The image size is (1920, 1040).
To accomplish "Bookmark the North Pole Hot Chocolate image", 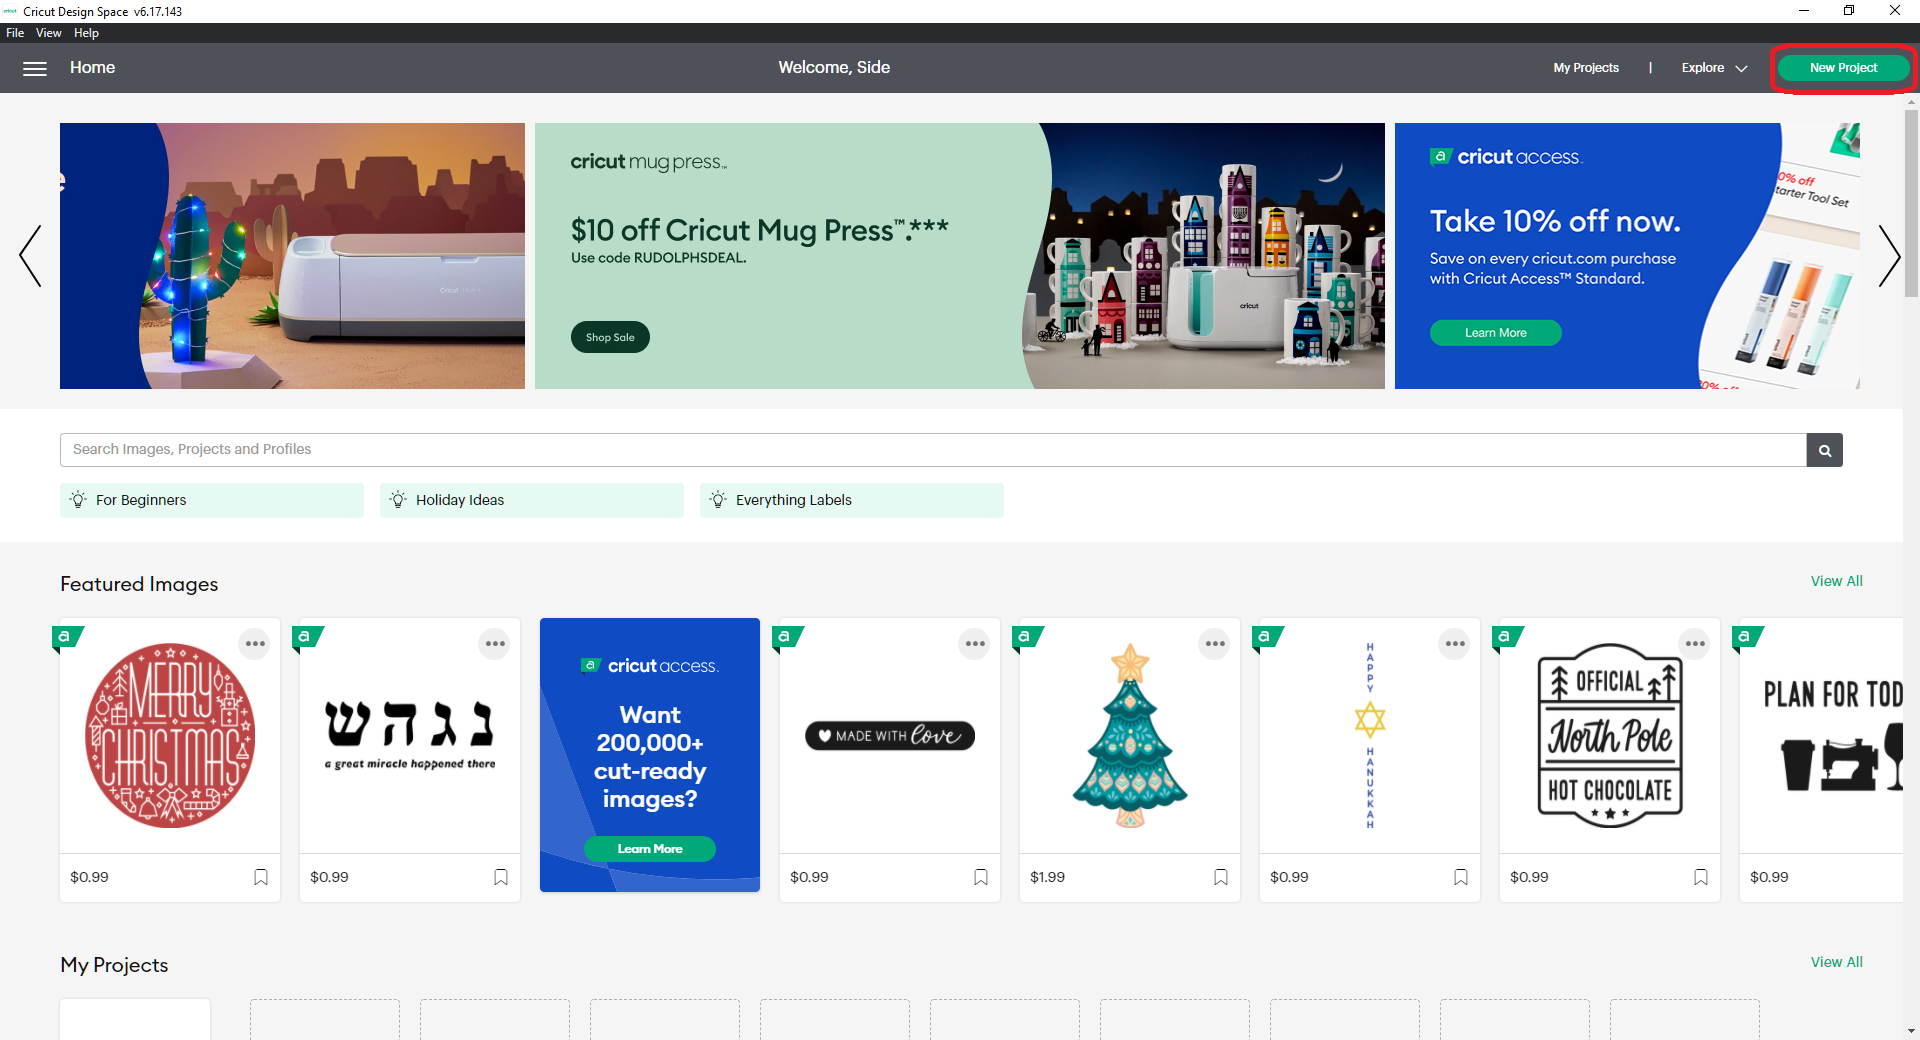I will pyautogui.click(x=1701, y=877).
